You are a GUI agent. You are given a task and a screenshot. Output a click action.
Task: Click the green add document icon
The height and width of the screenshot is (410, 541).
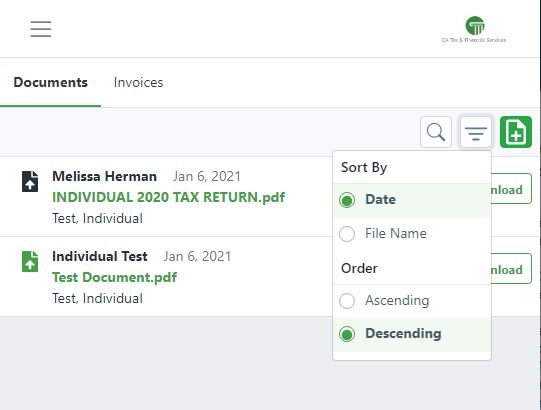point(516,132)
